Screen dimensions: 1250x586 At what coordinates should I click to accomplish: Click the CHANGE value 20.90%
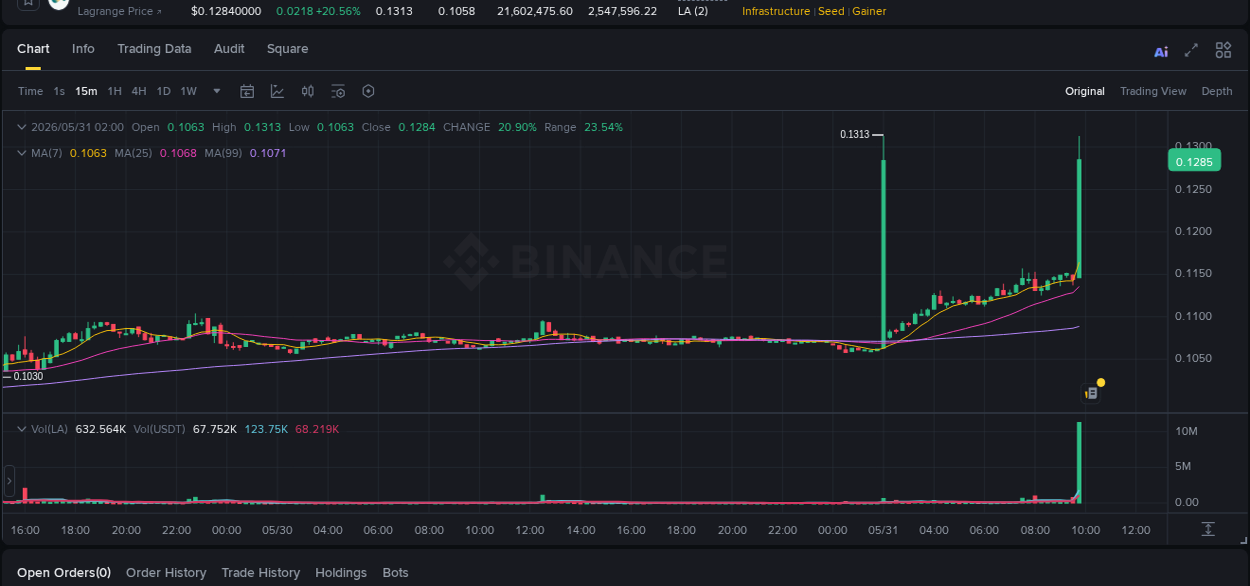click(517, 127)
